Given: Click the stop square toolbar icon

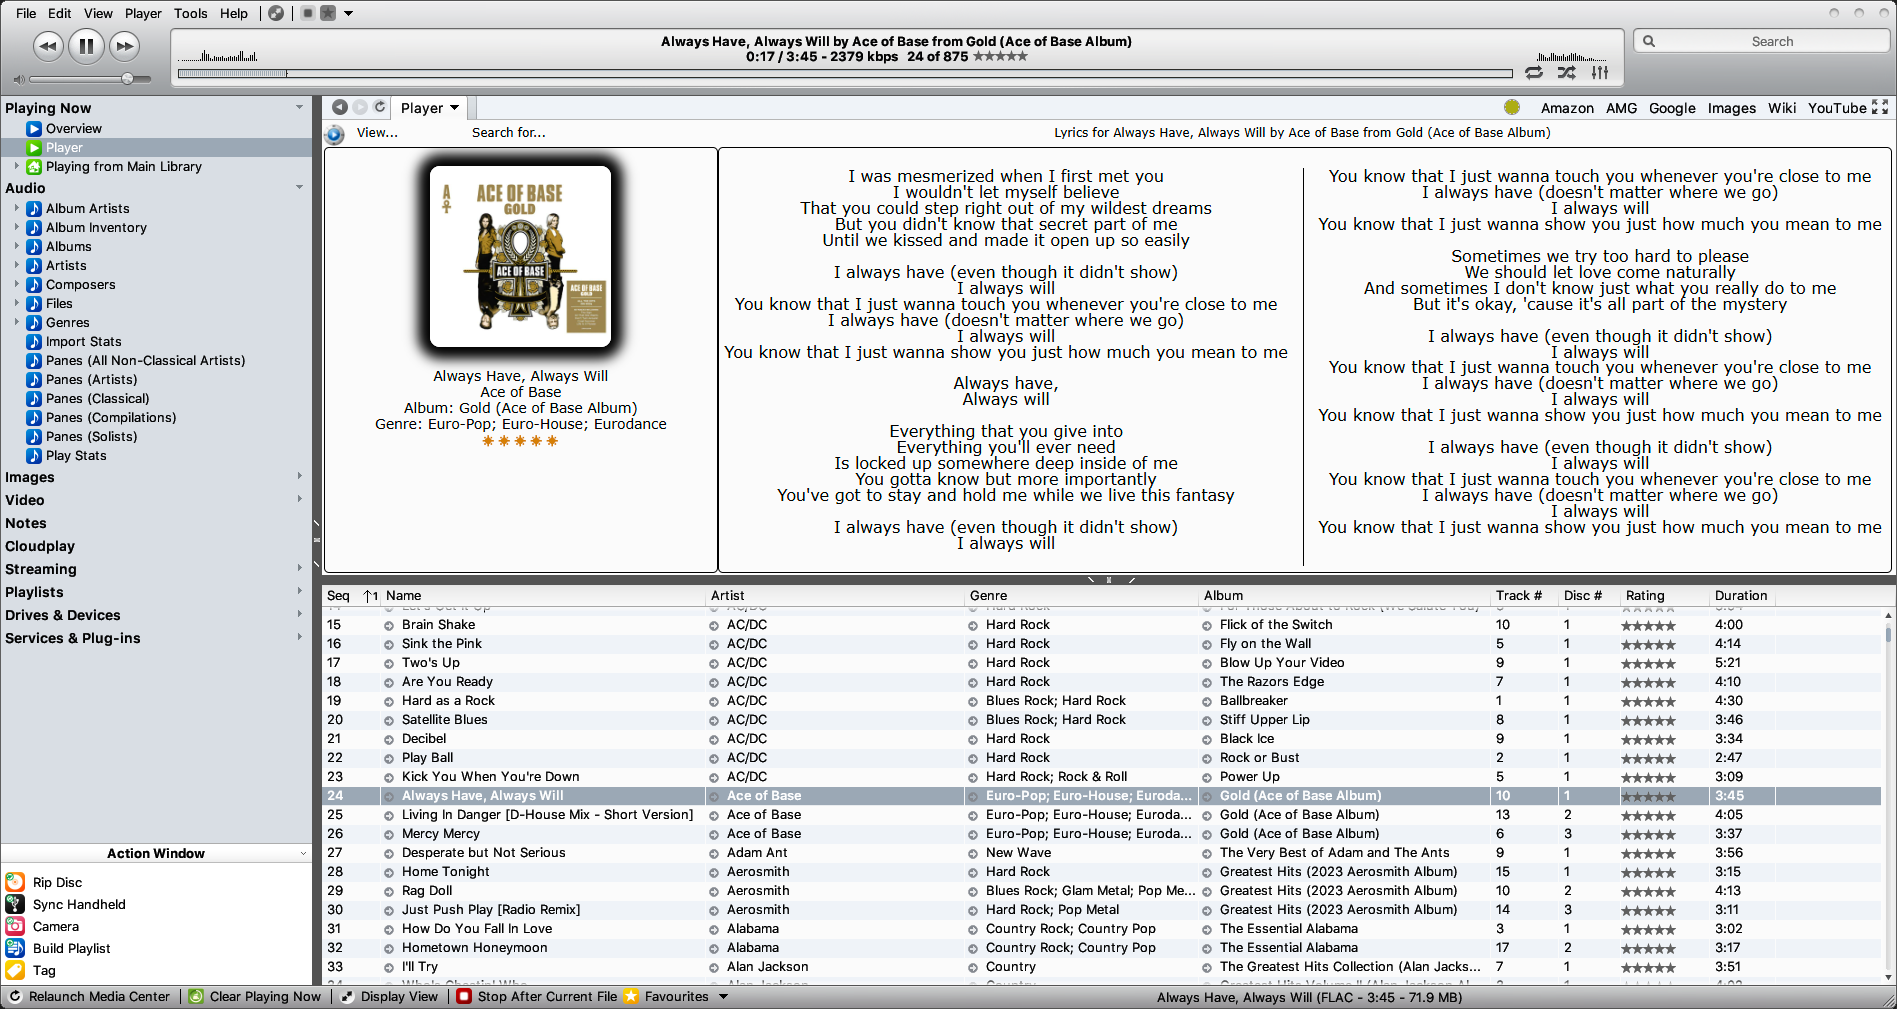Looking at the screenshot, I should pos(308,13).
